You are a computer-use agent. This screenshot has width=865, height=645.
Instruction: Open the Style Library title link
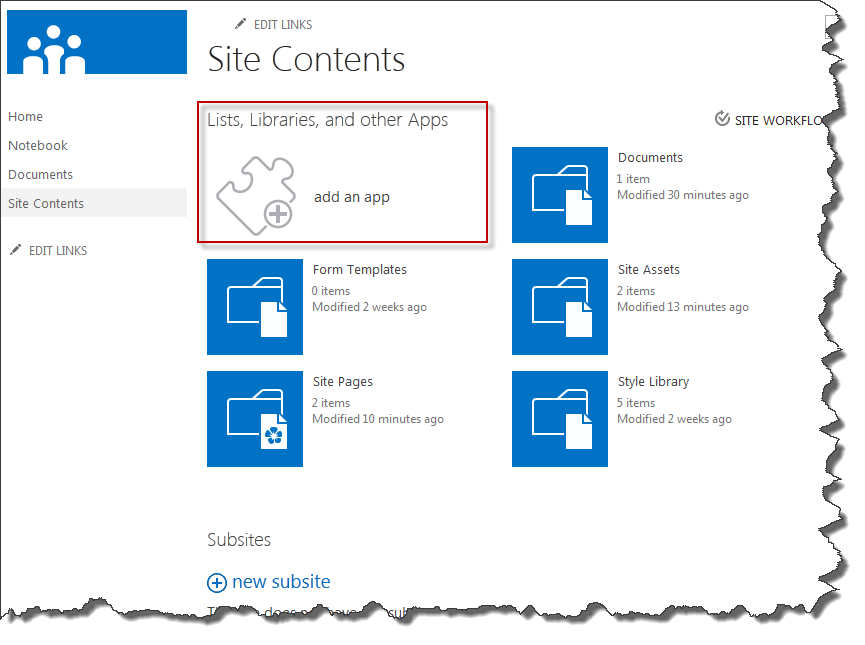654,382
